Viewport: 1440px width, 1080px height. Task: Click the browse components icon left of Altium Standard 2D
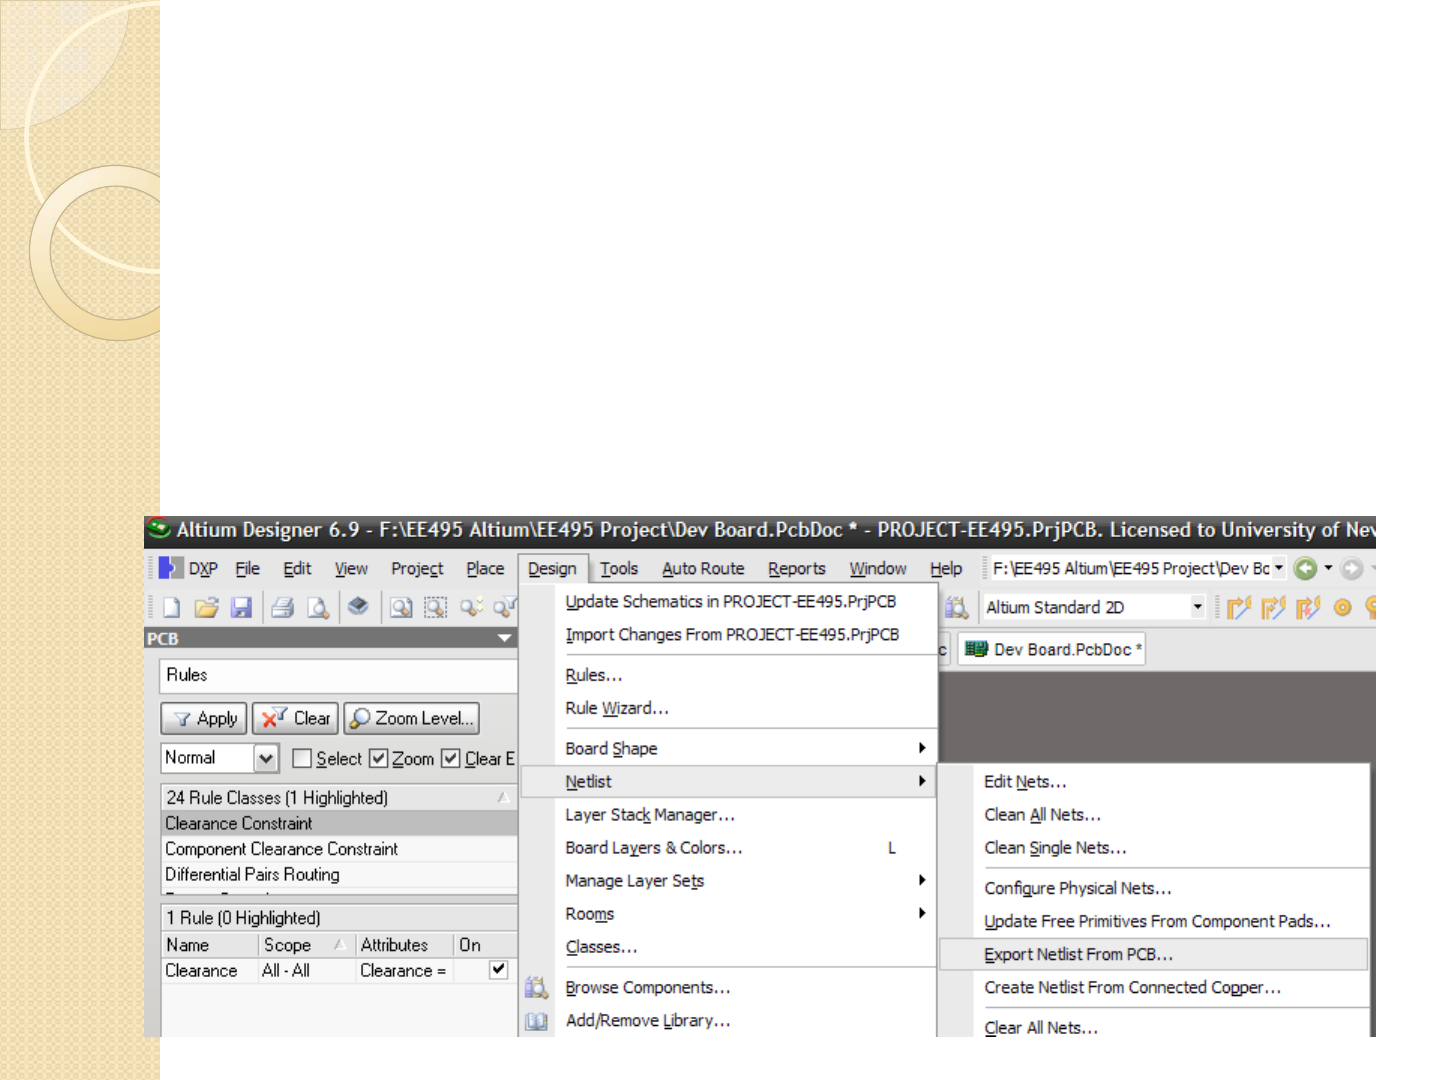(957, 607)
